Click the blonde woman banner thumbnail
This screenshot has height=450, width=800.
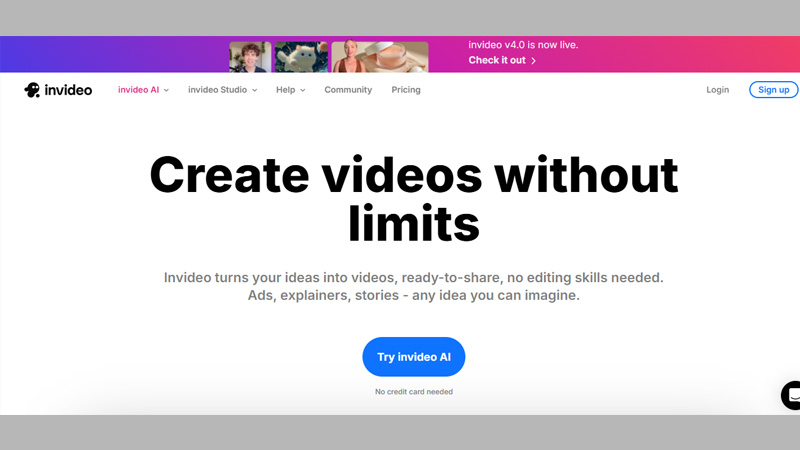354,57
